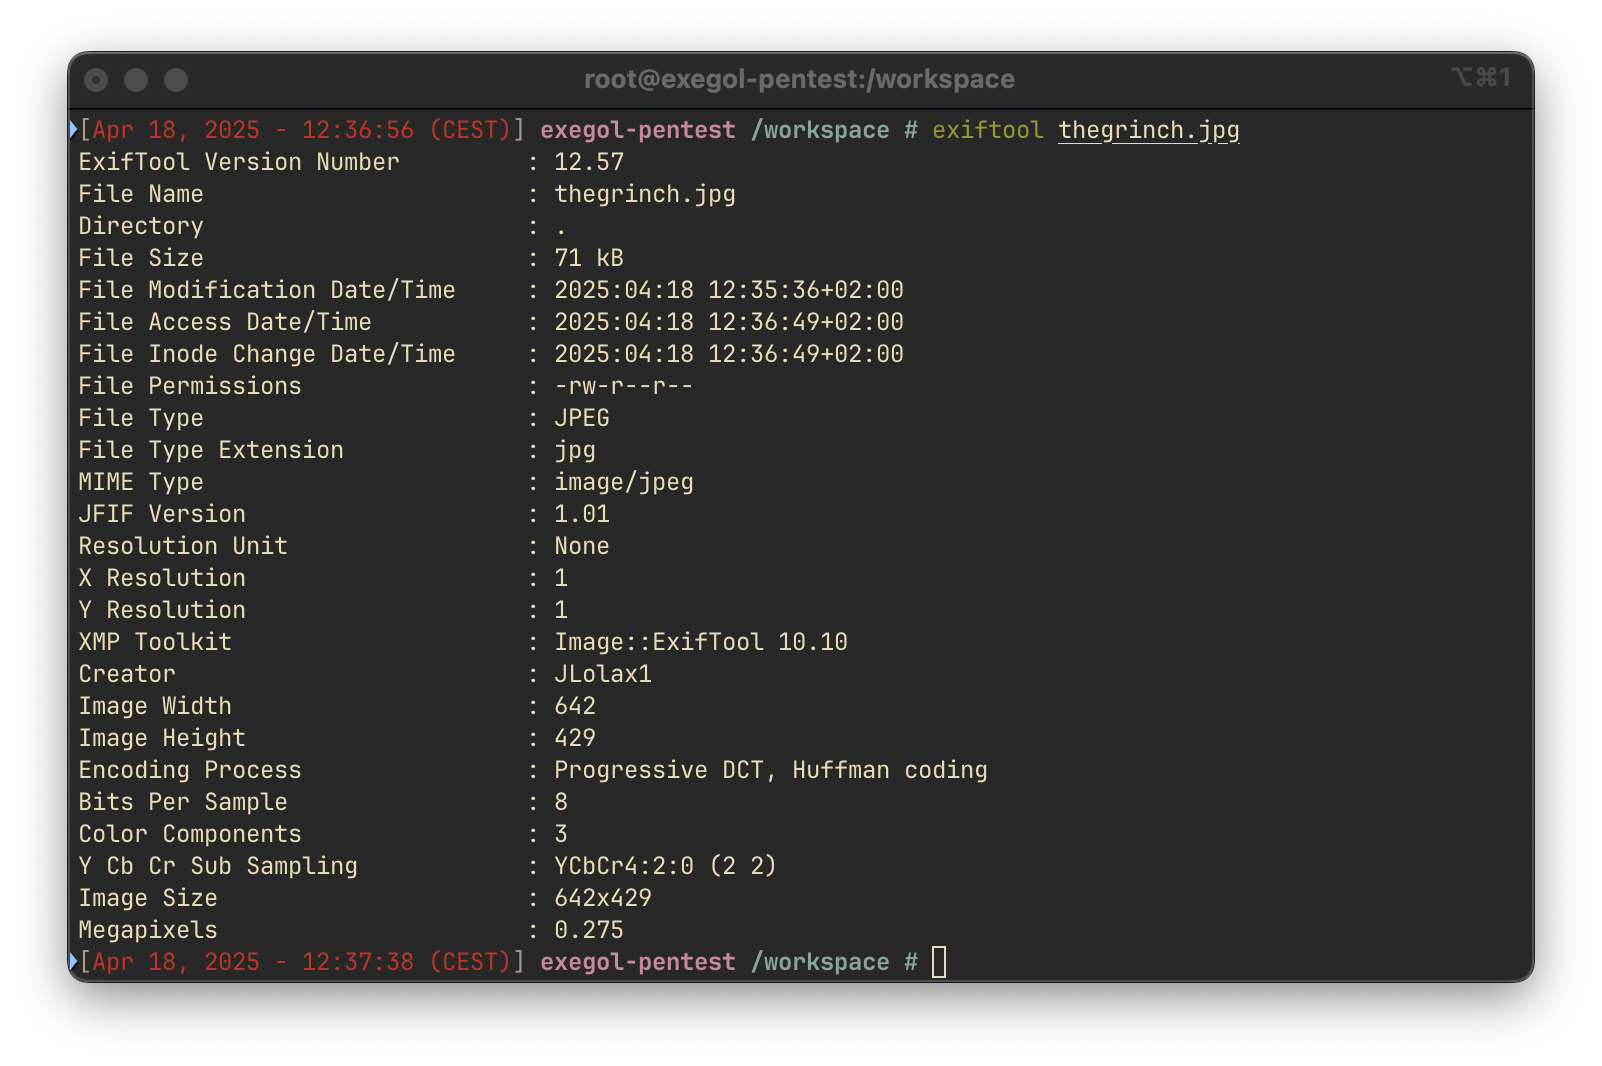Screen dimensions: 1602x1066
Task: Click the Bits Per Sample label
Action: point(183,802)
